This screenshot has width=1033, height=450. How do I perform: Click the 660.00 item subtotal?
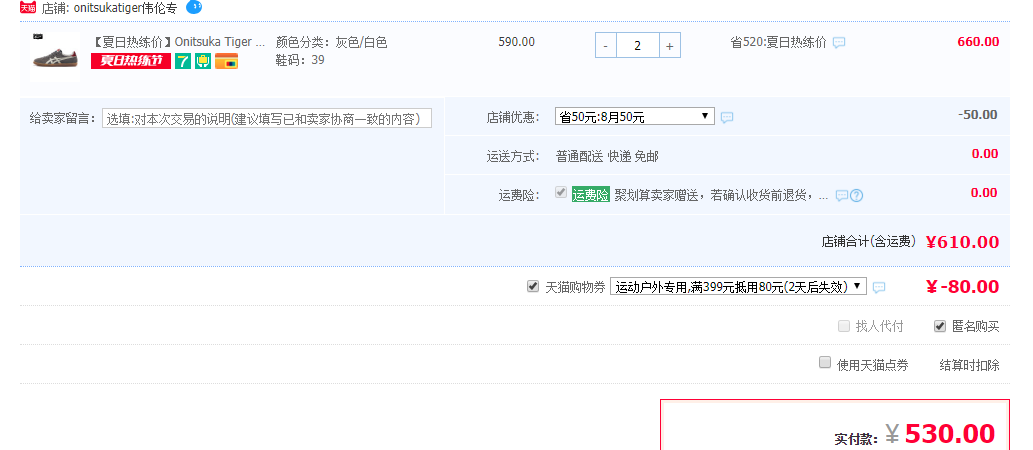point(978,42)
